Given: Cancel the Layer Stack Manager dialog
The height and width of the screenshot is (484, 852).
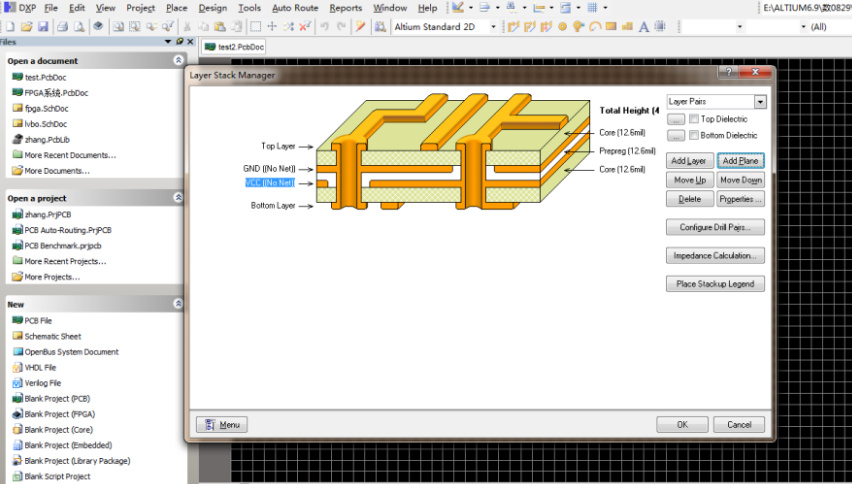Looking at the screenshot, I should (739, 425).
